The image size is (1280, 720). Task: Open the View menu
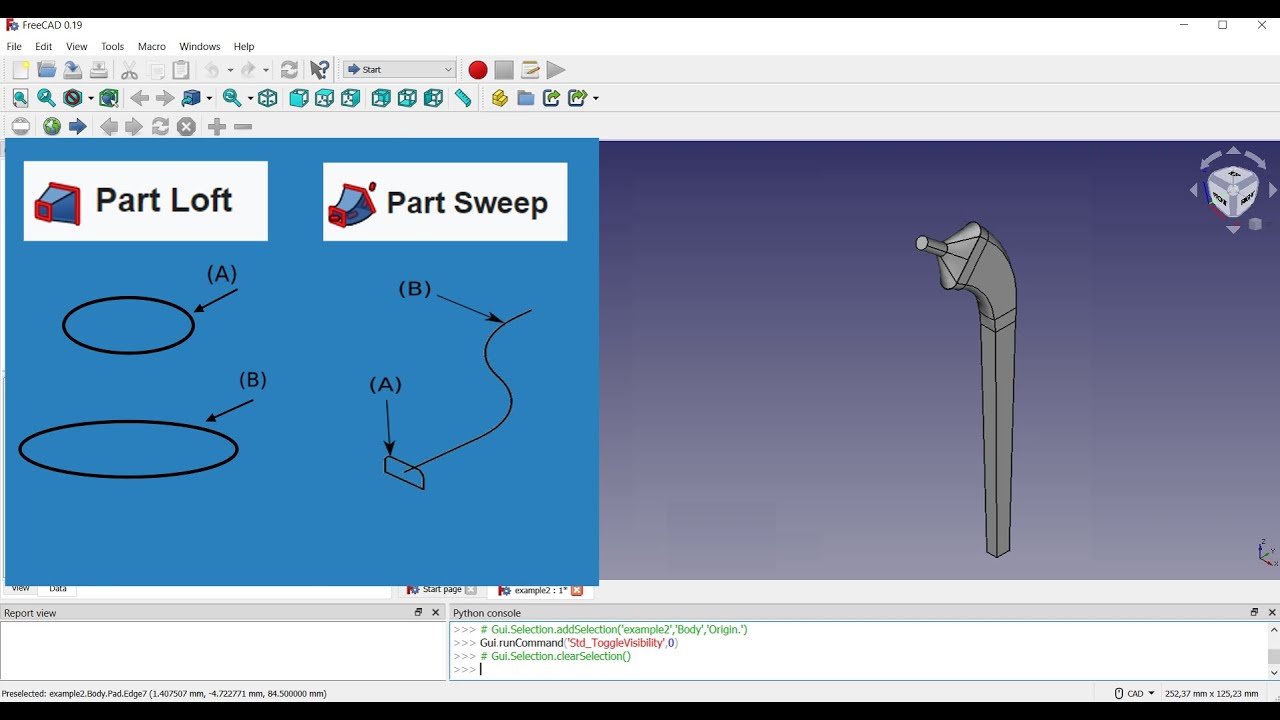77,47
